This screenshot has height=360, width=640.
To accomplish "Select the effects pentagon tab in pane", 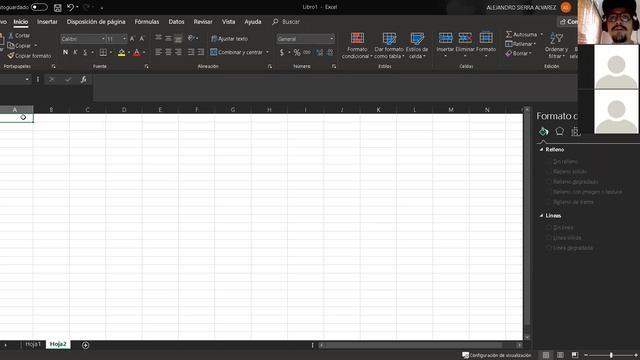I will (x=560, y=131).
